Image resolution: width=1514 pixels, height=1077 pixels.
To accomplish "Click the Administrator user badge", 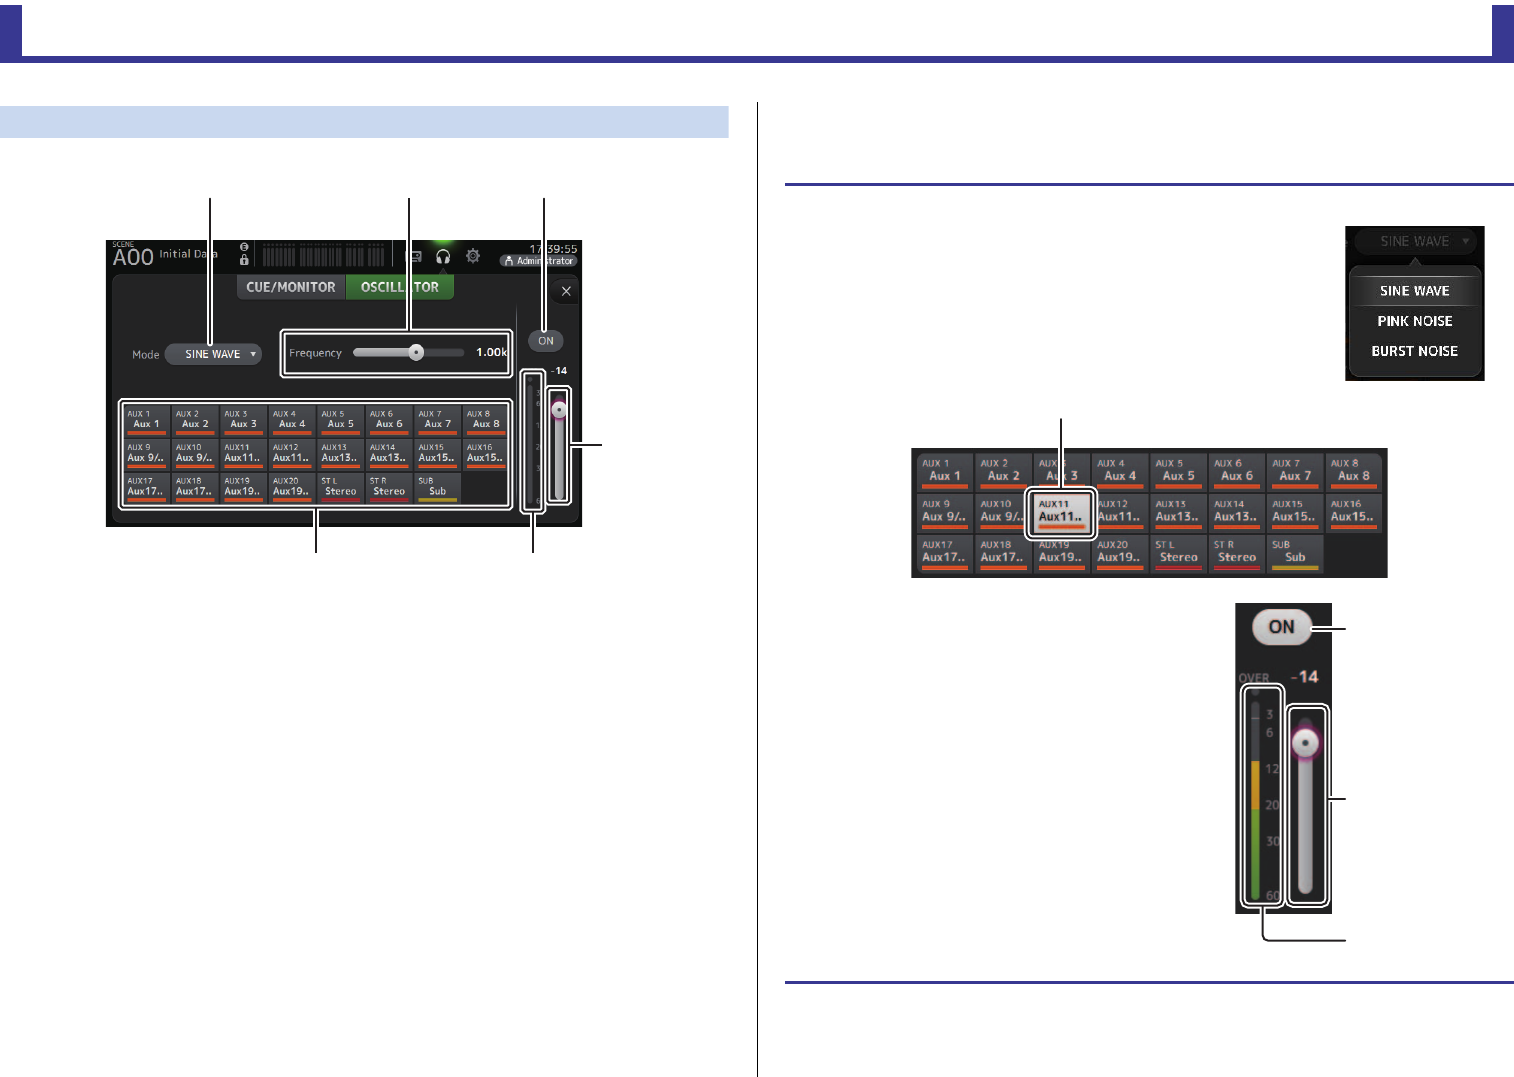I will [x=539, y=261].
